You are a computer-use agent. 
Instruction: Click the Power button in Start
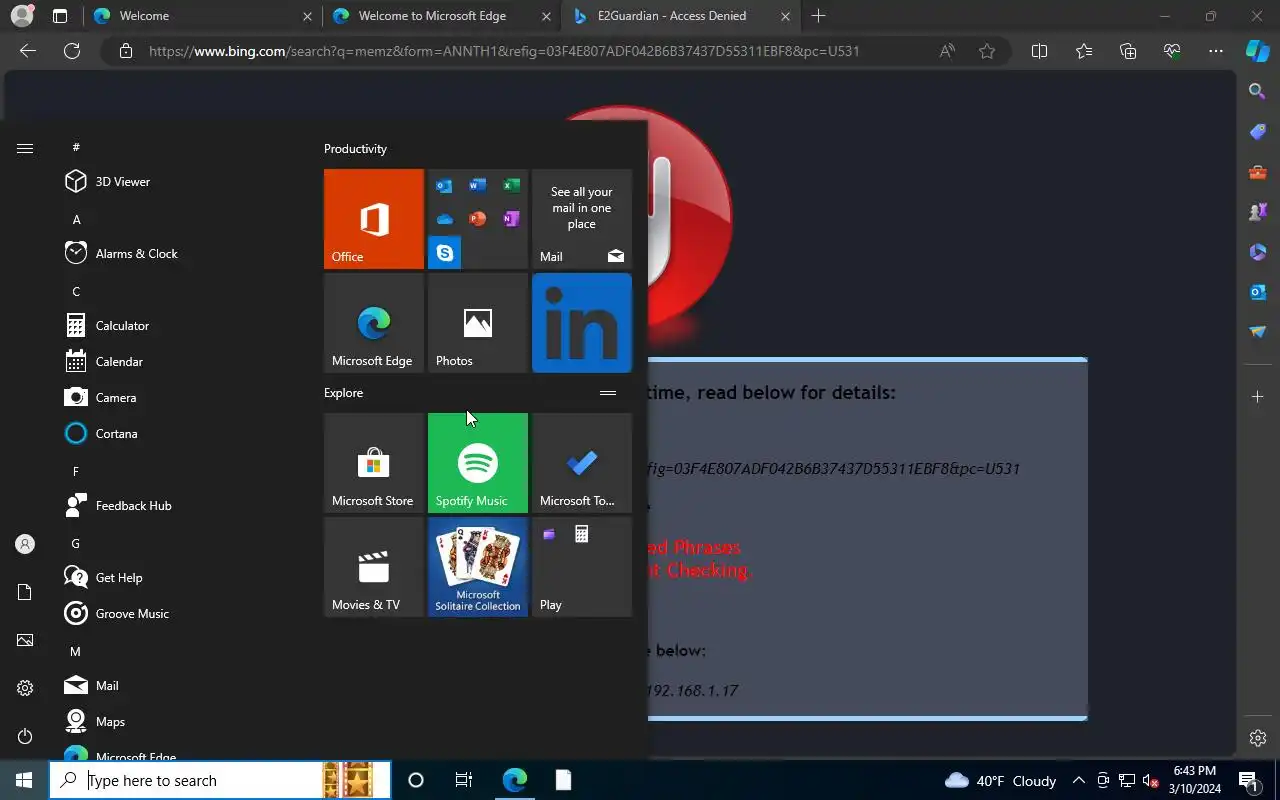point(25,736)
